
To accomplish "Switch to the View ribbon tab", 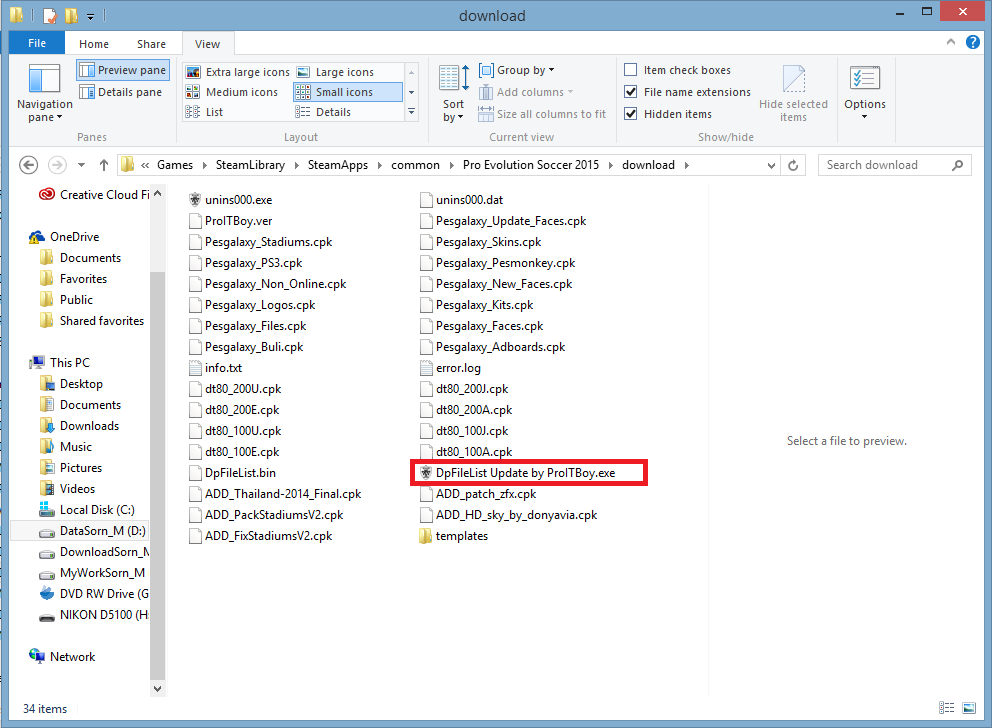I will pyautogui.click(x=207, y=44).
